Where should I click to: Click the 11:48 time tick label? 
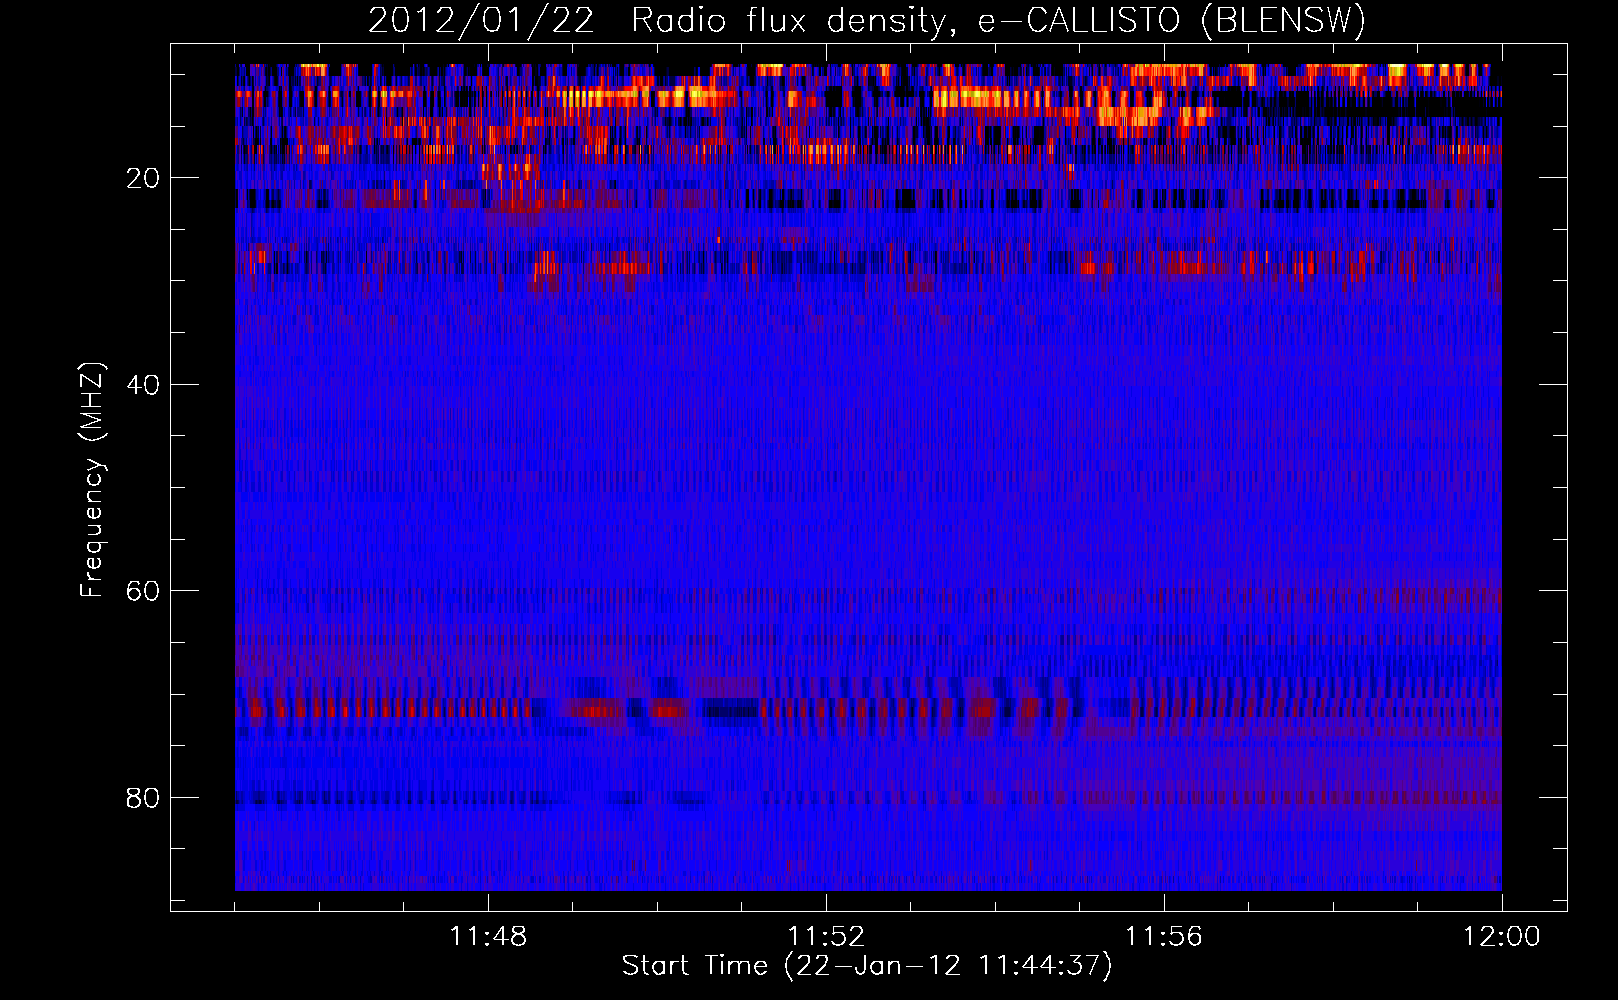[488, 937]
